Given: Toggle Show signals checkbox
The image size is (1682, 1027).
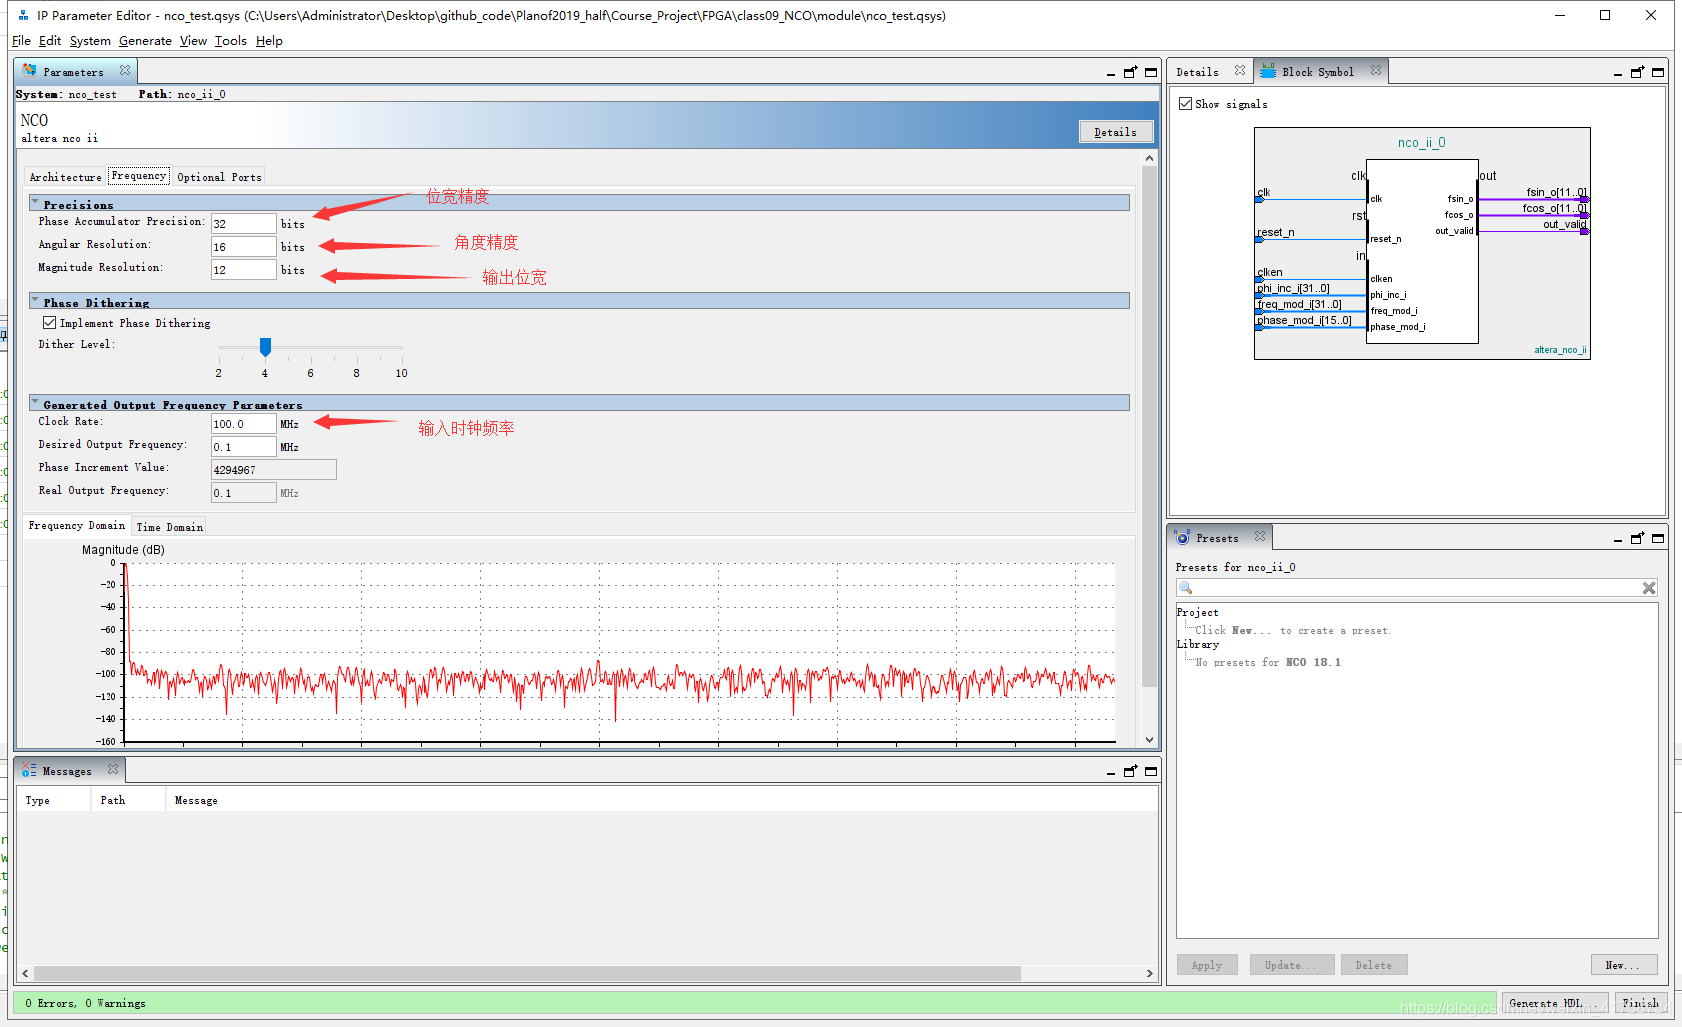Looking at the screenshot, I should (1185, 103).
